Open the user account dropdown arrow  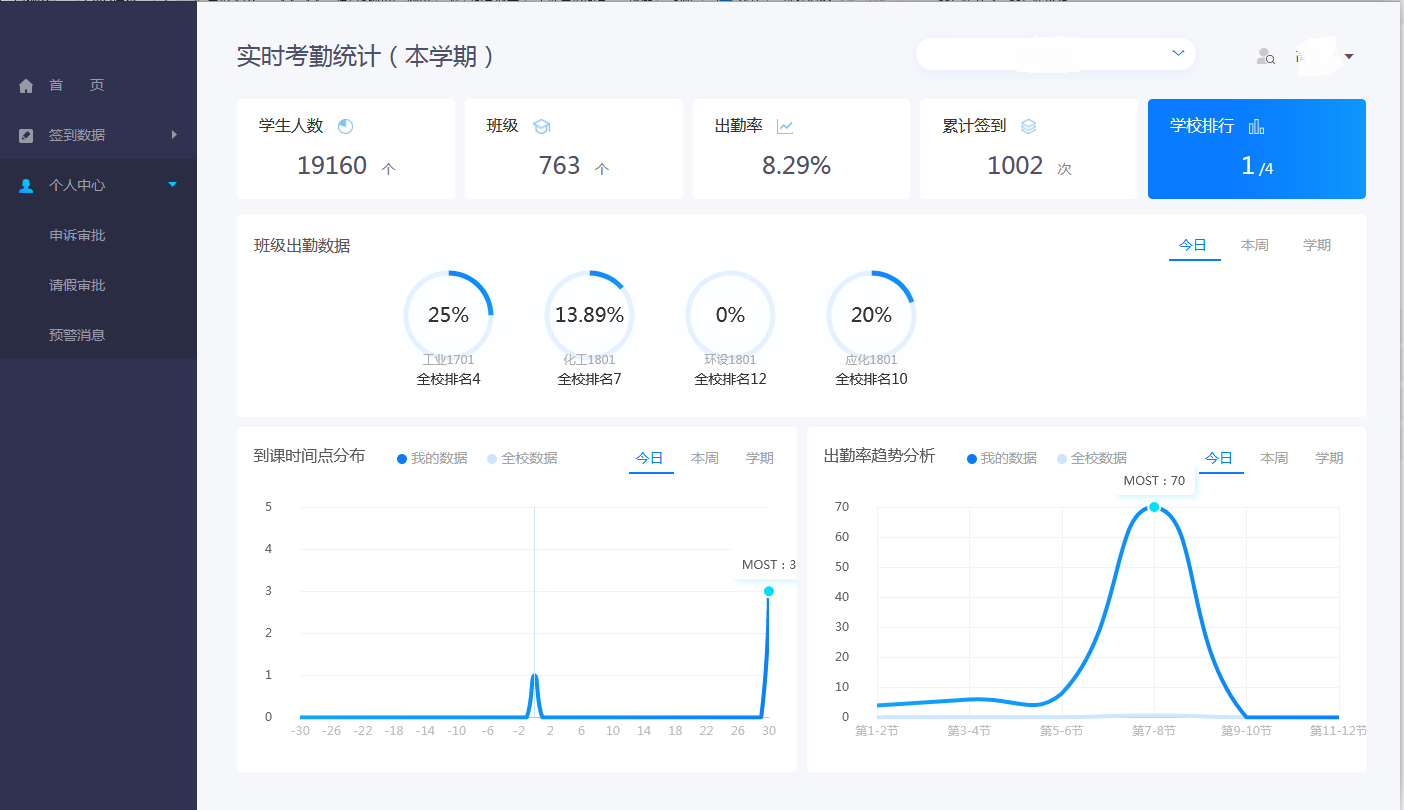1349,57
